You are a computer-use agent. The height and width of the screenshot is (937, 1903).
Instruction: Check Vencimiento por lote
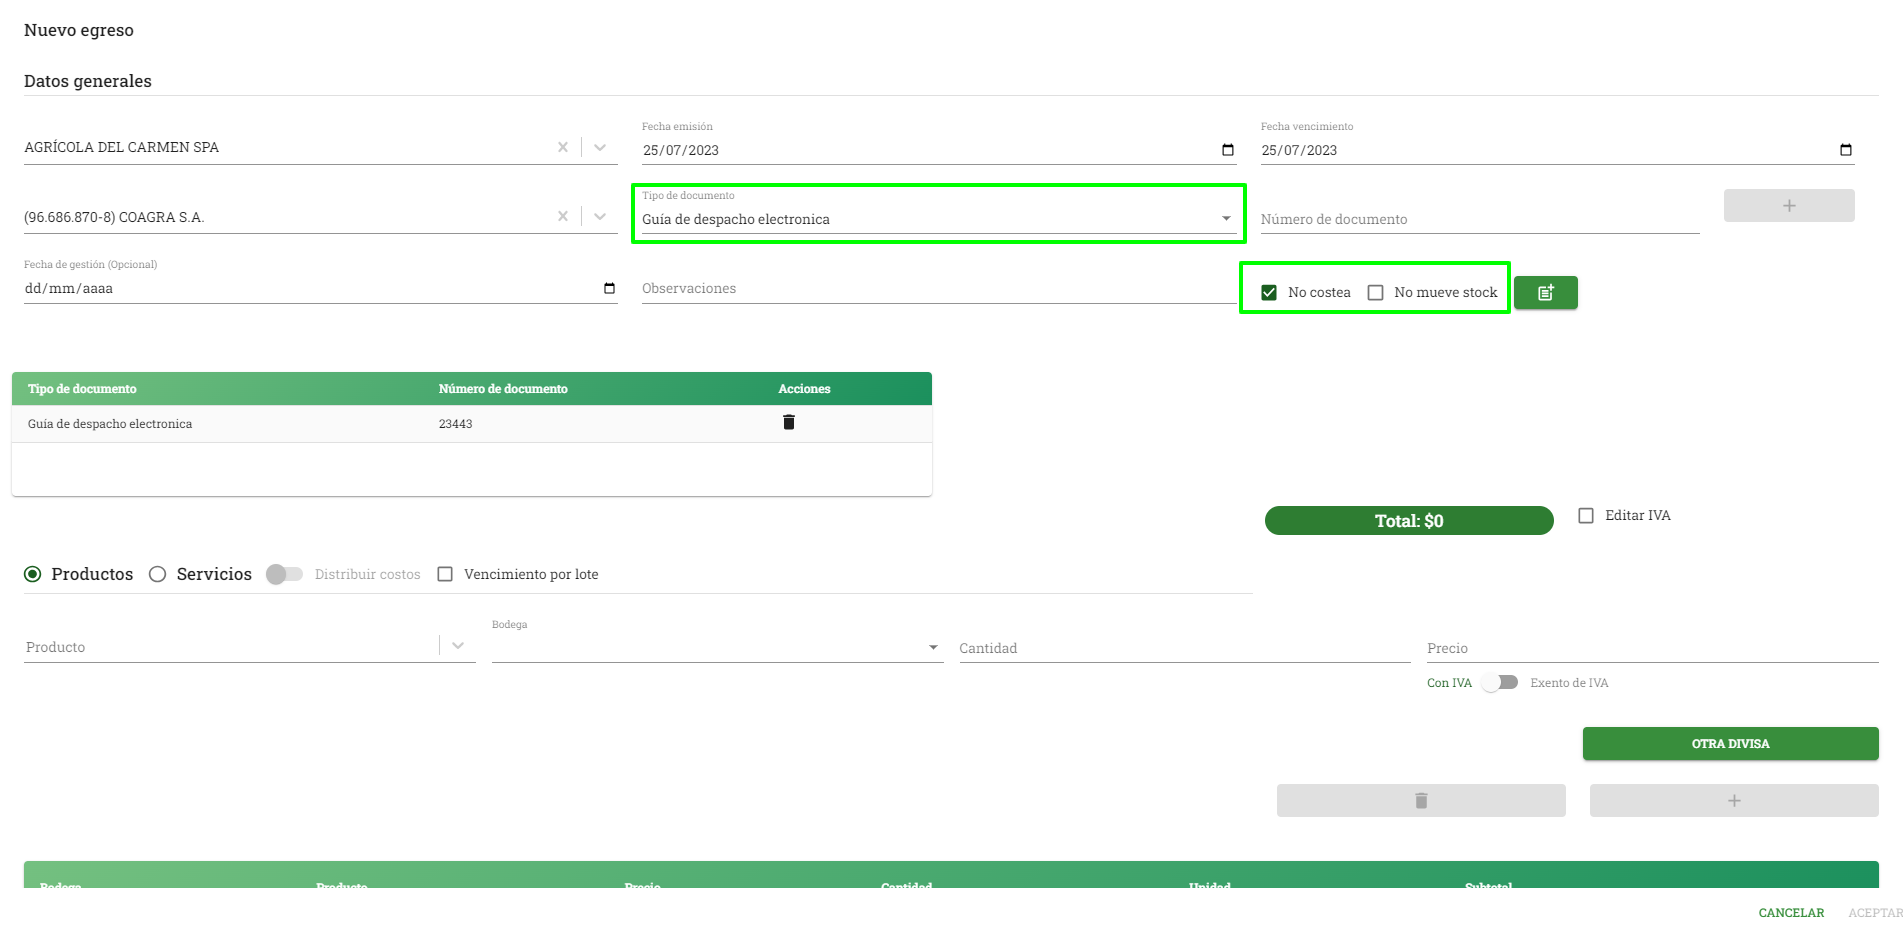pos(445,574)
